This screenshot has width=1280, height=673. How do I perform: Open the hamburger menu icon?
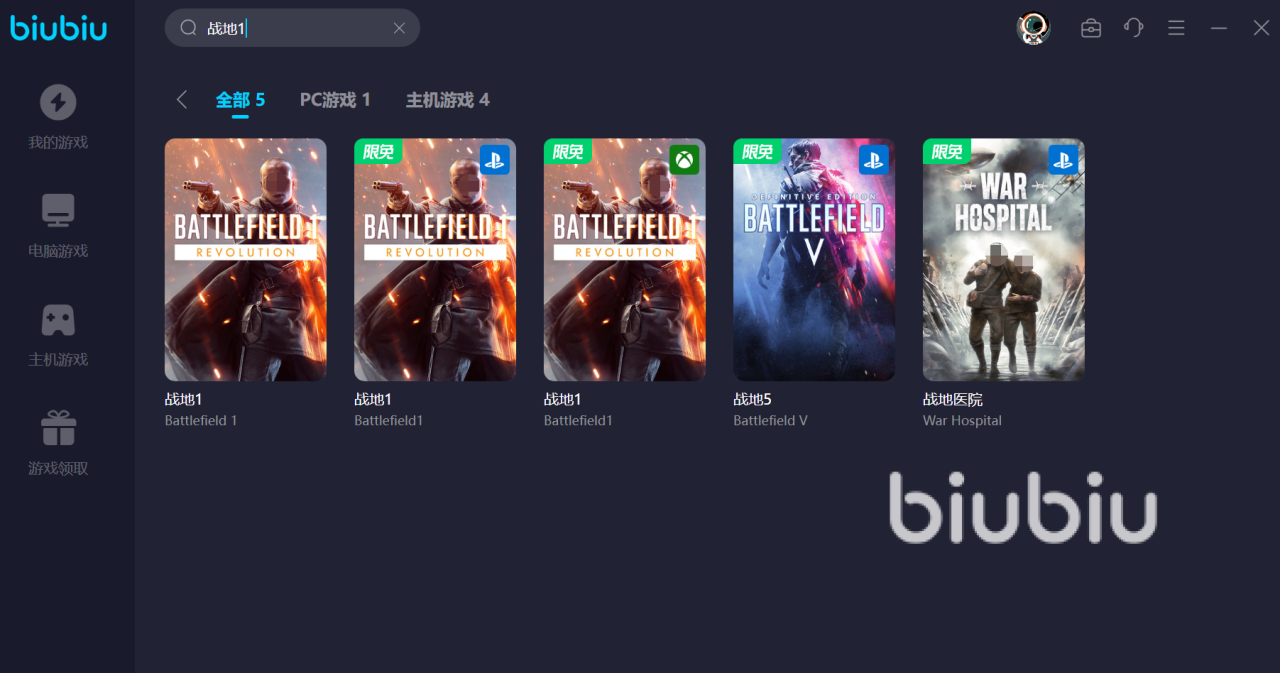[1176, 28]
